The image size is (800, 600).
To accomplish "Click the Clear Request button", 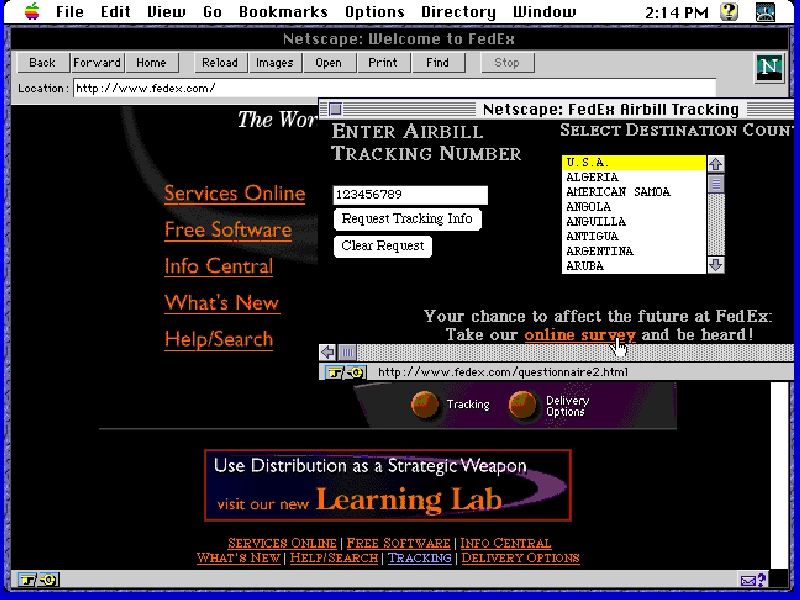I will click(x=383, y=246).
